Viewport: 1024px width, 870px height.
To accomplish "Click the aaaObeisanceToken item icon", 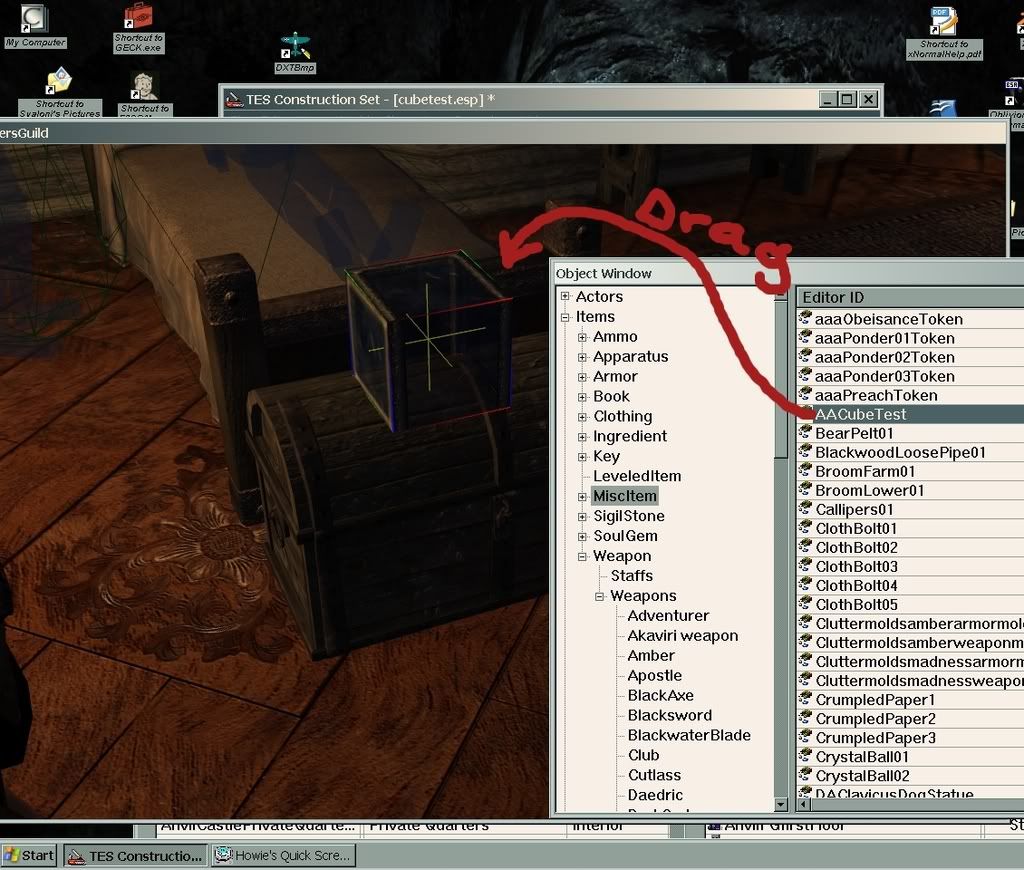I will click(805, 318).
